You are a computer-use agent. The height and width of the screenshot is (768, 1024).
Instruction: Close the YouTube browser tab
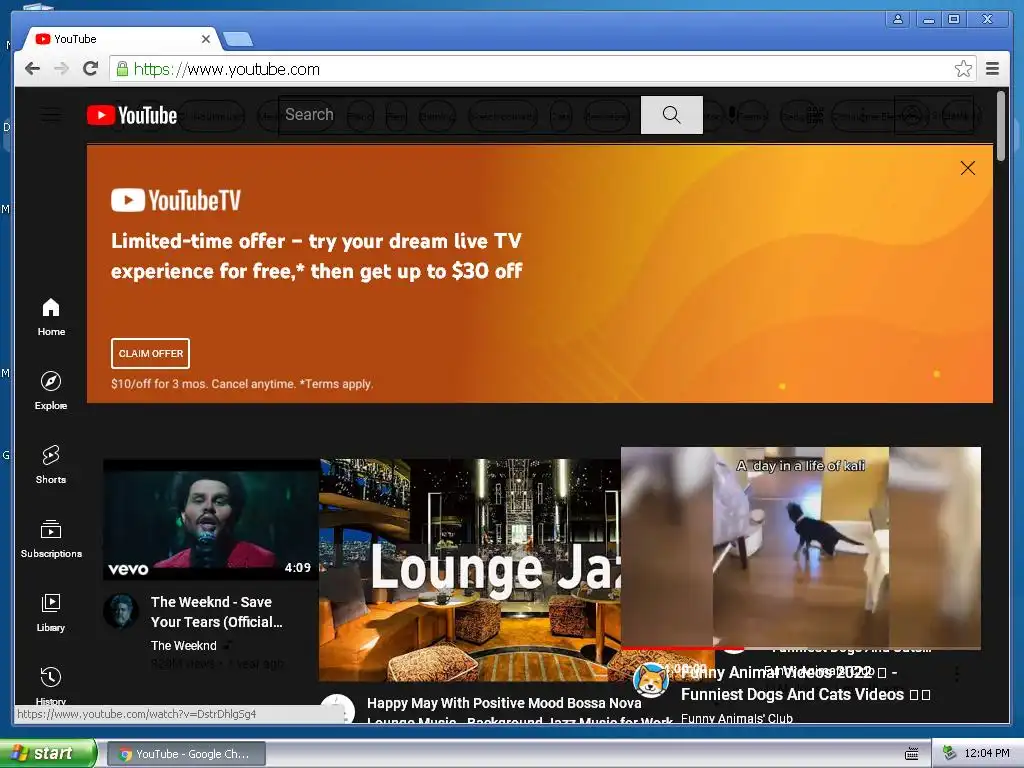pos(206,39)
